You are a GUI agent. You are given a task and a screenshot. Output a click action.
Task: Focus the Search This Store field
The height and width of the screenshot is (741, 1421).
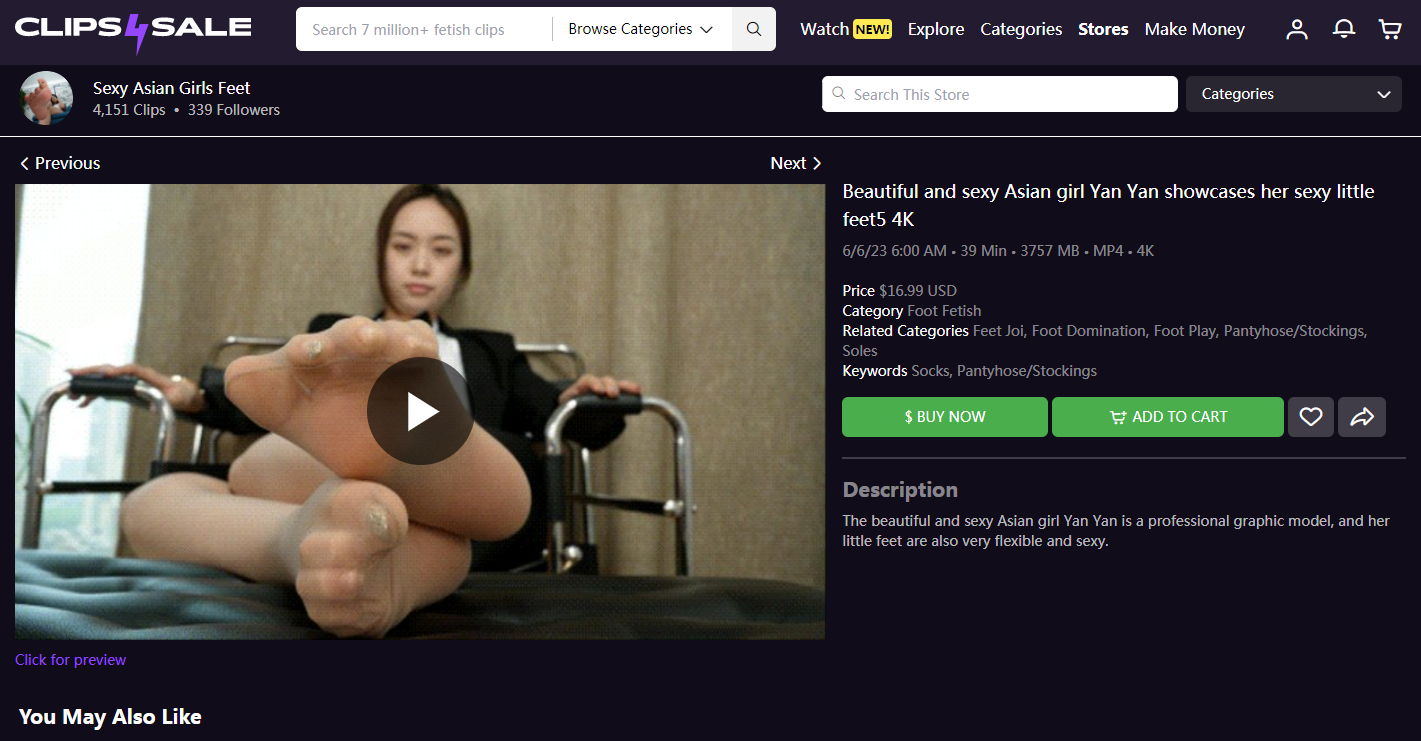click(x=1000, y=94)
